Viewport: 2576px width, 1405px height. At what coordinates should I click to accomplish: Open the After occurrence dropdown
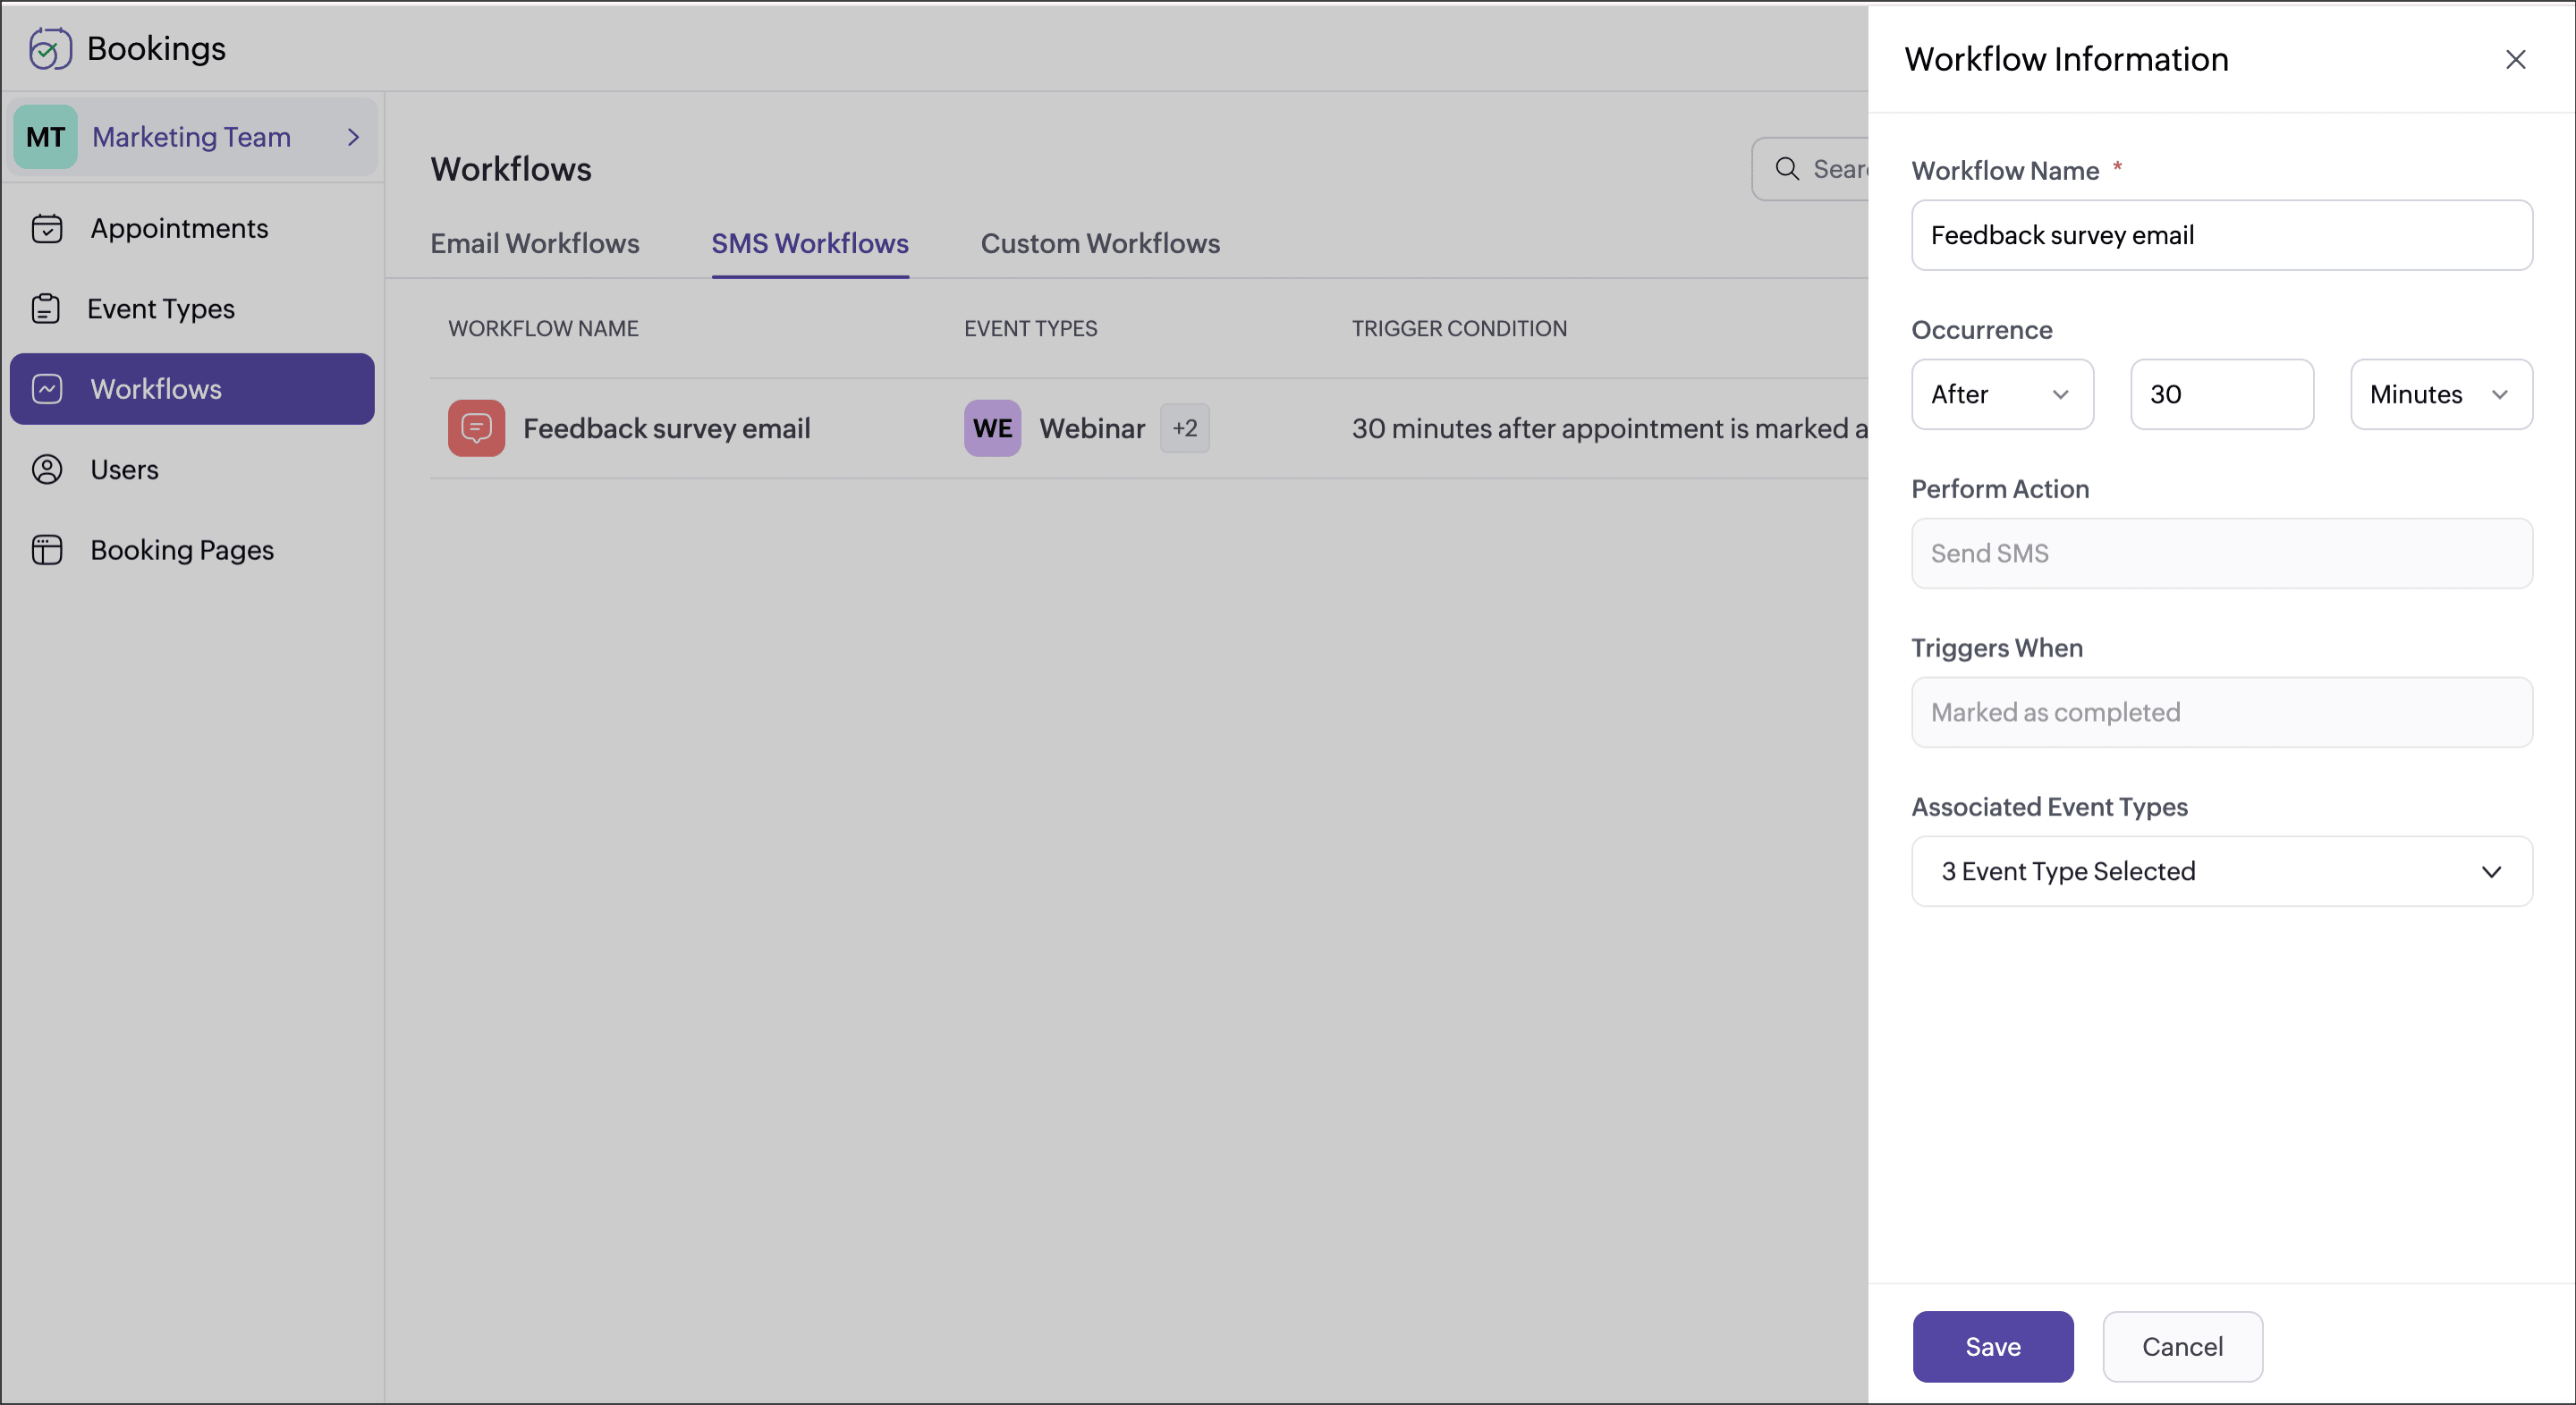point(2002,394)
